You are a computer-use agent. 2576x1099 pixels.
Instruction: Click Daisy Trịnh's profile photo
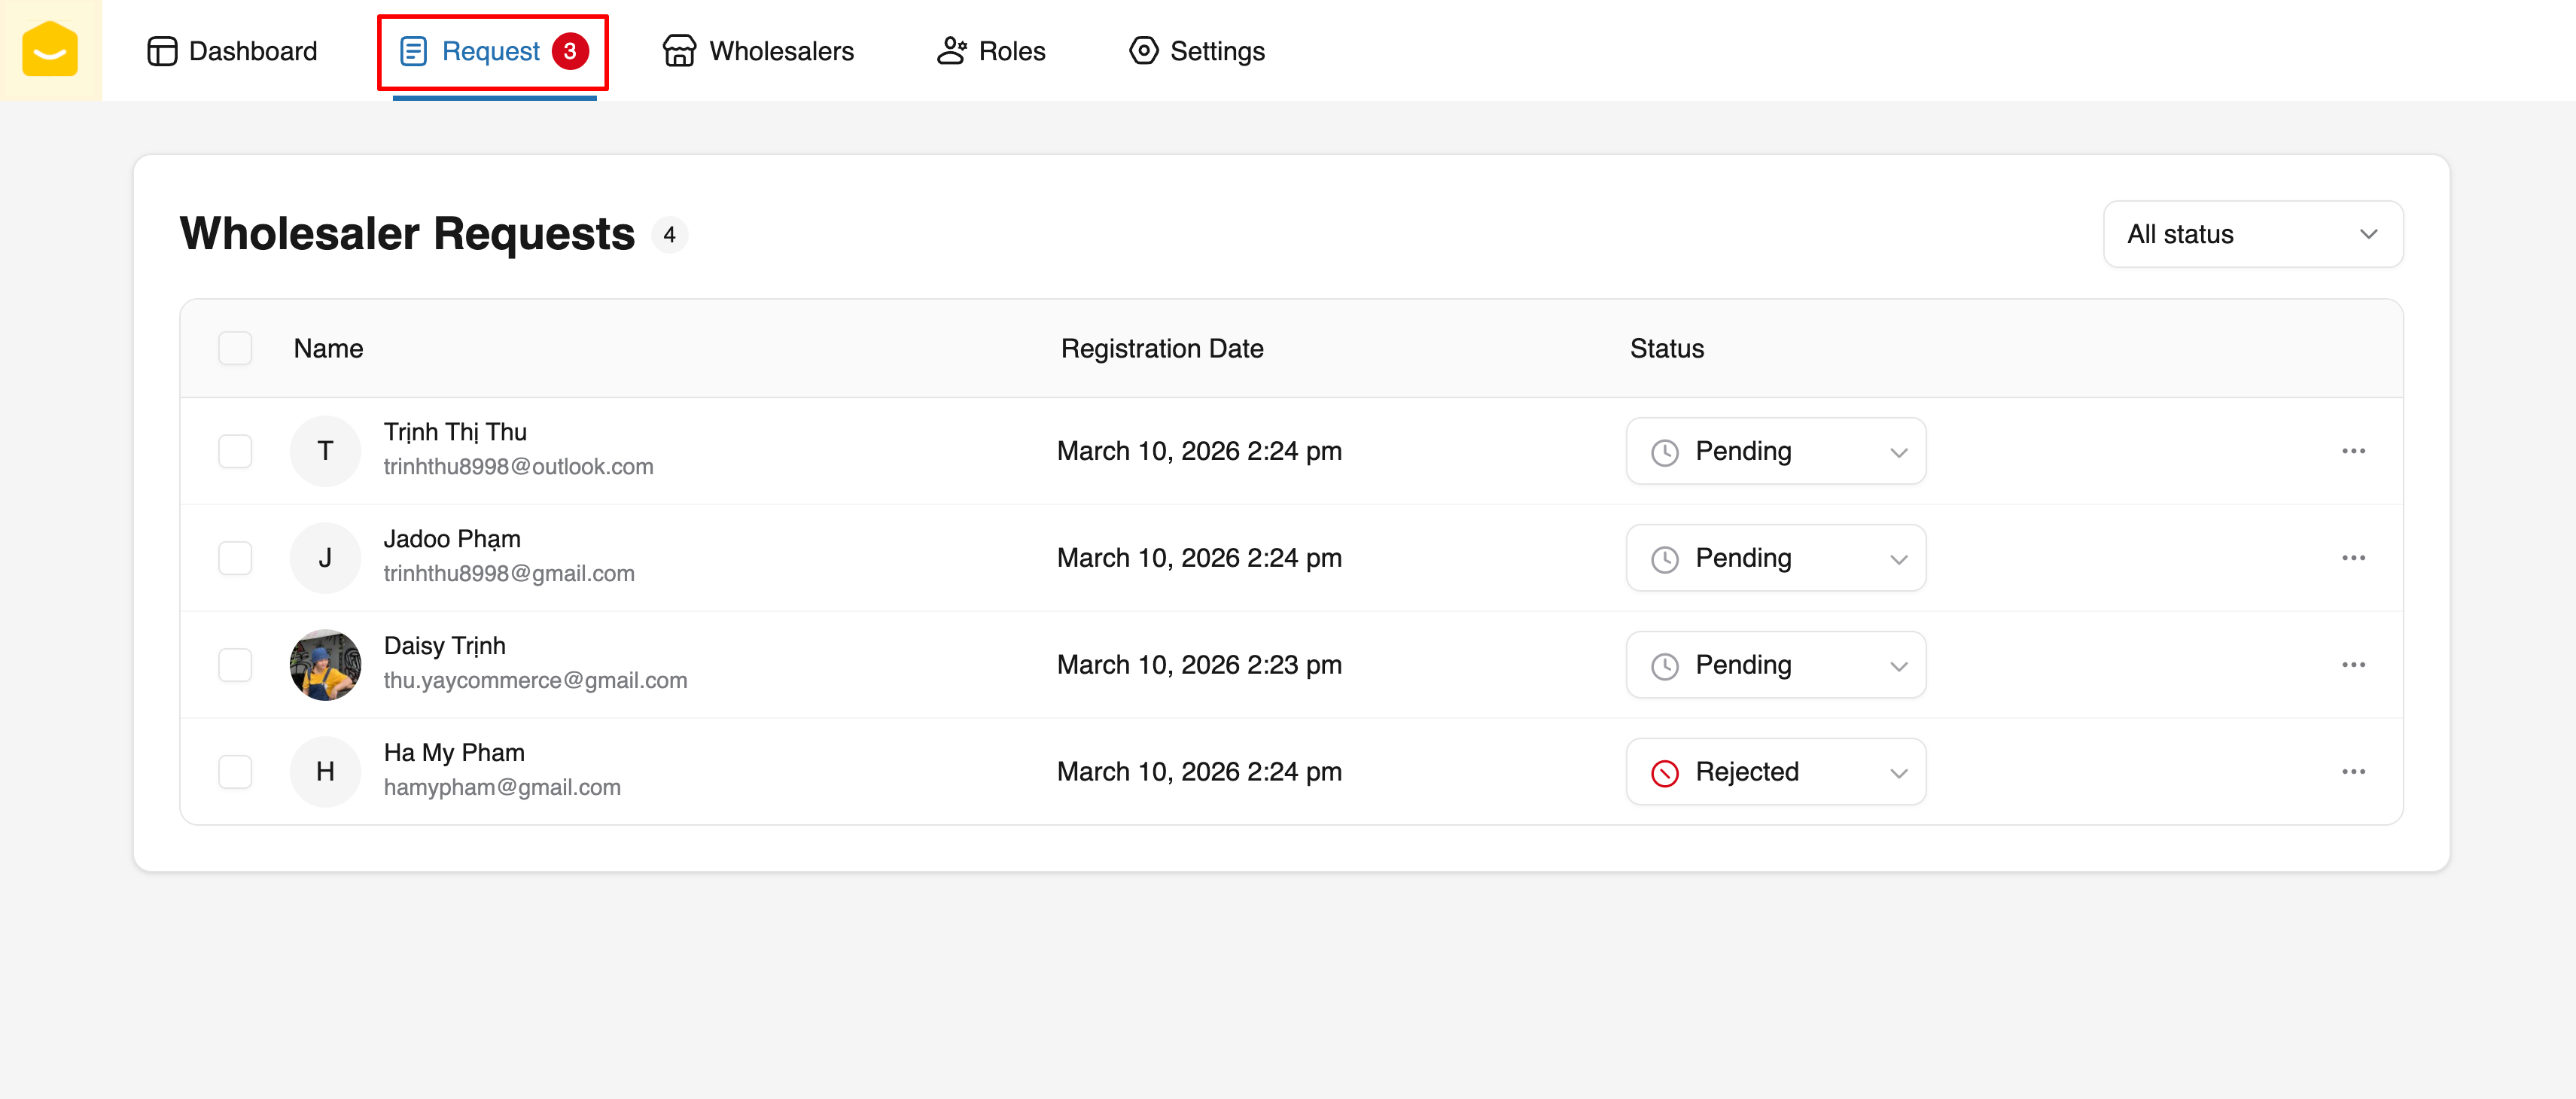tap(325, 665)
